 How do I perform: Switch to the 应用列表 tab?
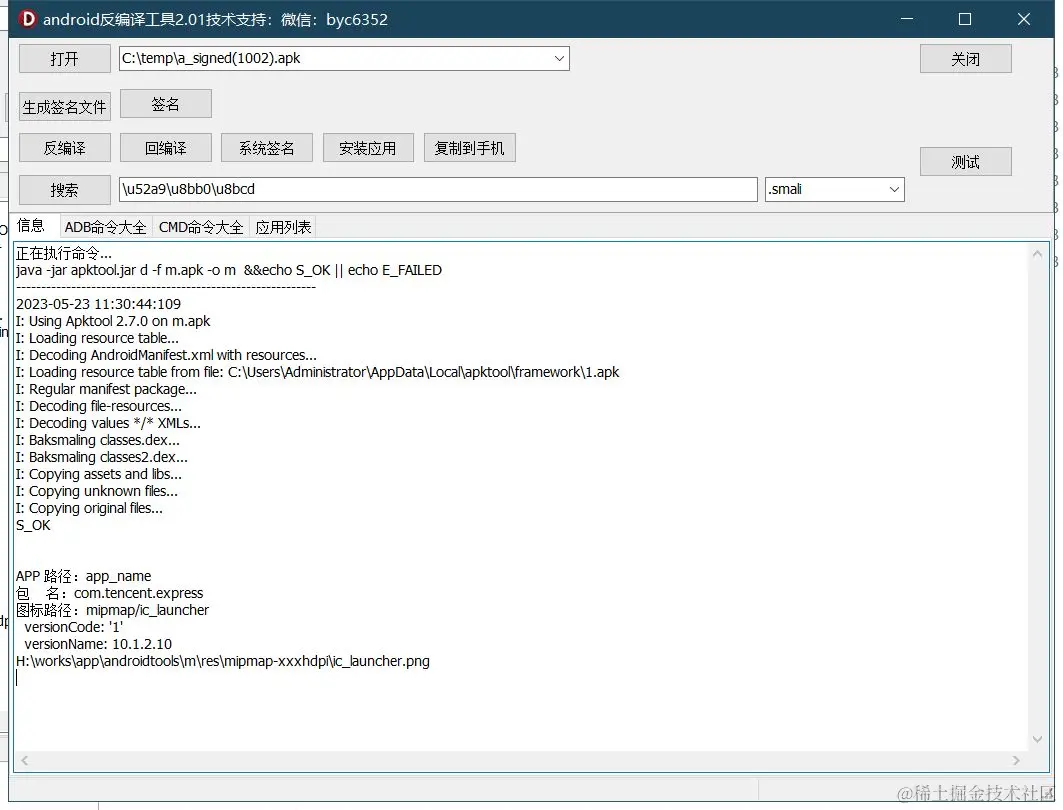[x=283, y=227]
